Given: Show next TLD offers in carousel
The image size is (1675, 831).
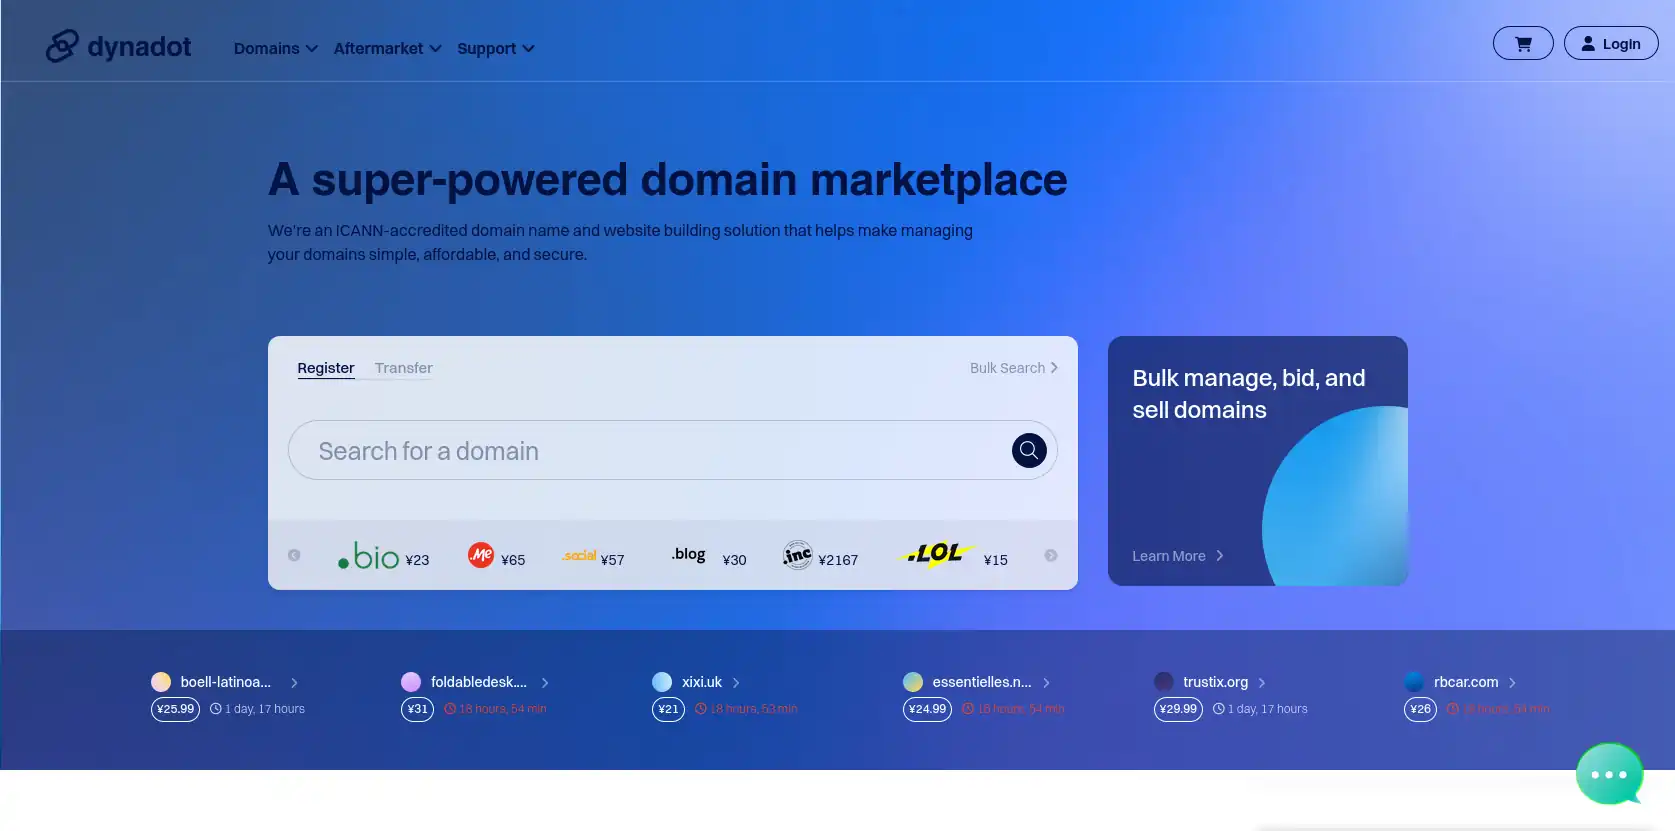Looking at the screenshot, I should coord(1051,555).
